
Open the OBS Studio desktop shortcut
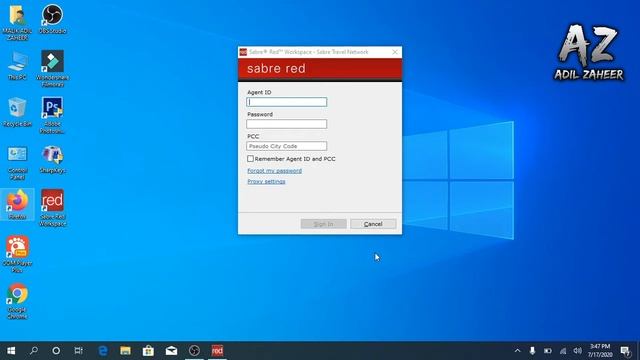click(52, 19)
